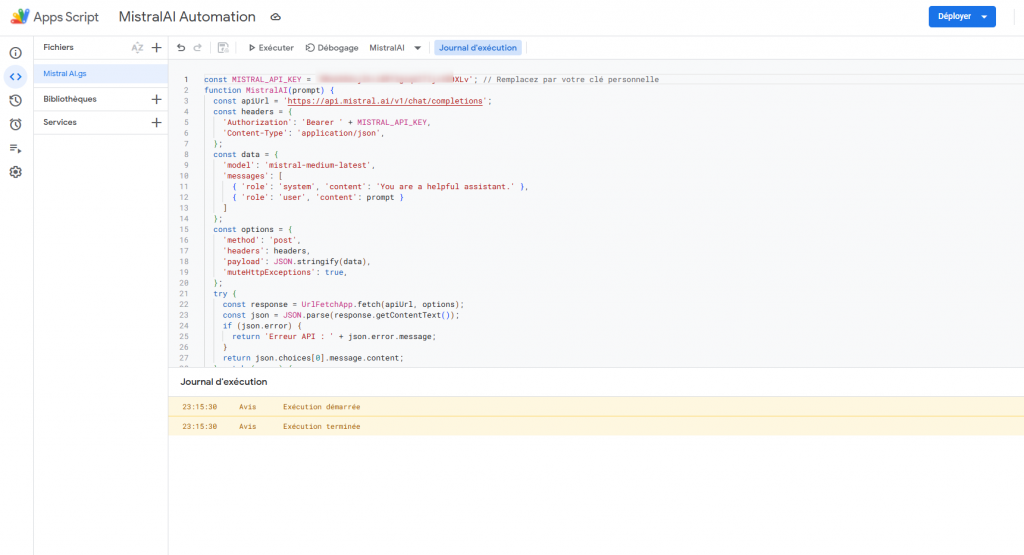Add a library with Bibliothèques plus

point(156,99)
